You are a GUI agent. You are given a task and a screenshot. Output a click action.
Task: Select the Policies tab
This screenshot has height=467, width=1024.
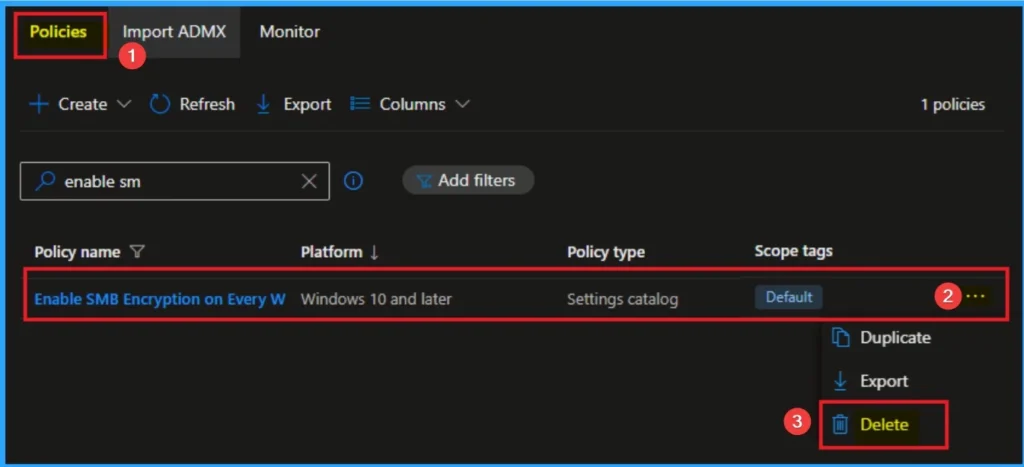tap(58, 32)
